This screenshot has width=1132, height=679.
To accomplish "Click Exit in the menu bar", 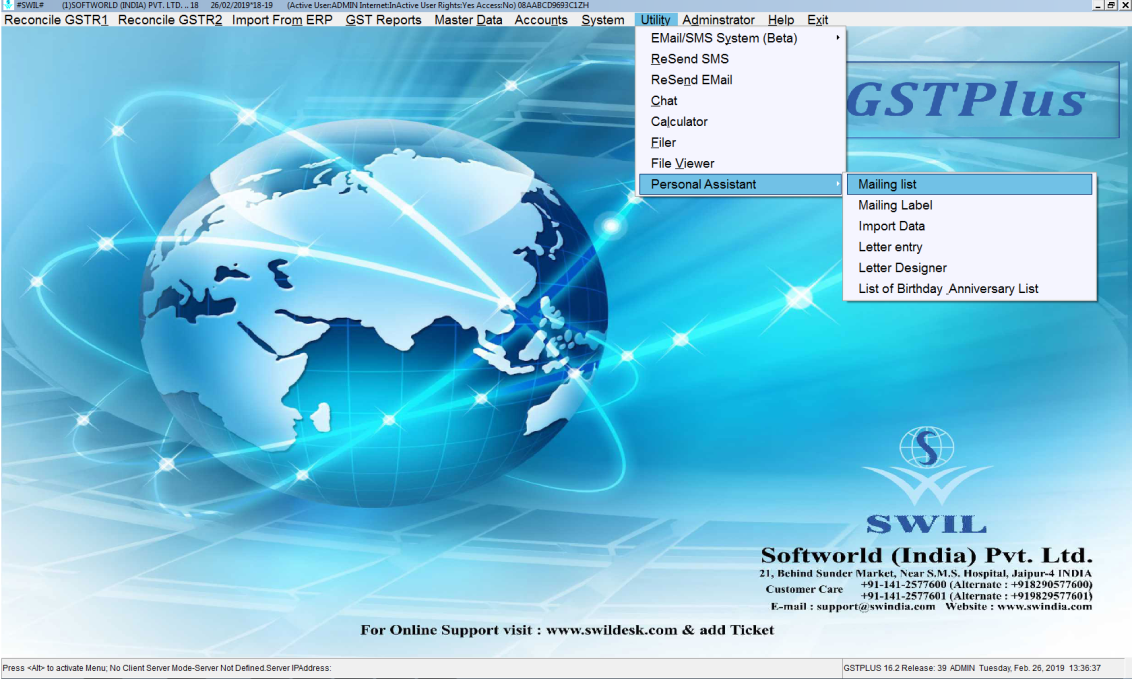I will click(x=817, y=20).
